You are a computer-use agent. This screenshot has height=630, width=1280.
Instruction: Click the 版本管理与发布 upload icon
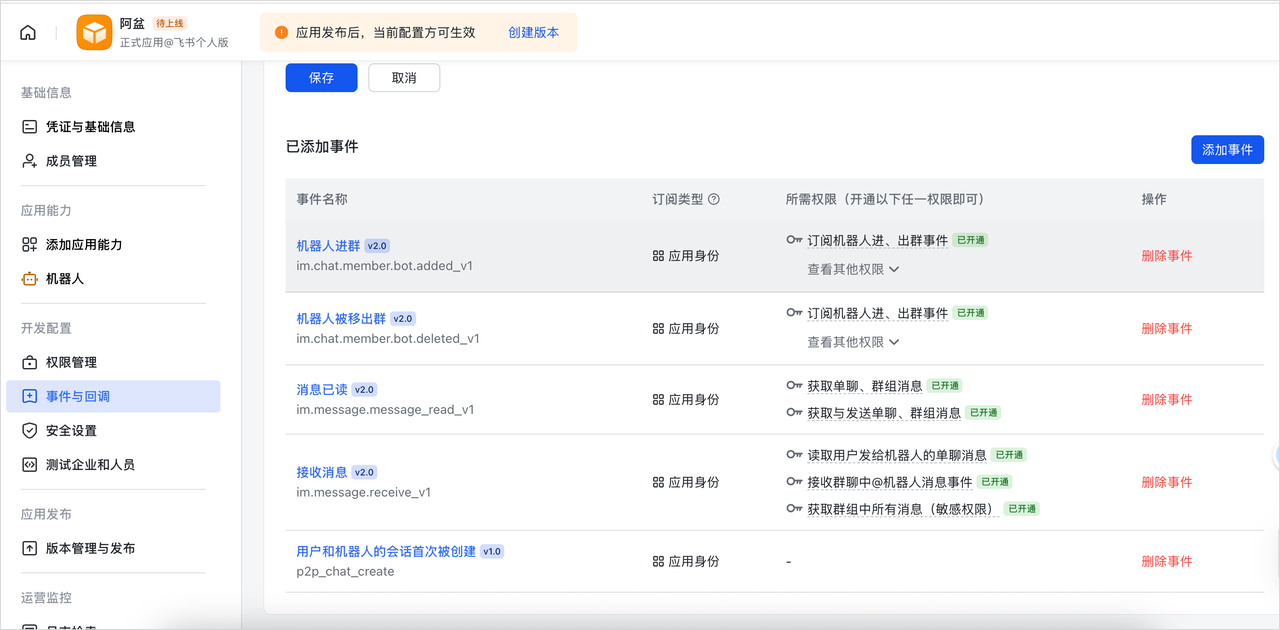(x=29, y=549)
